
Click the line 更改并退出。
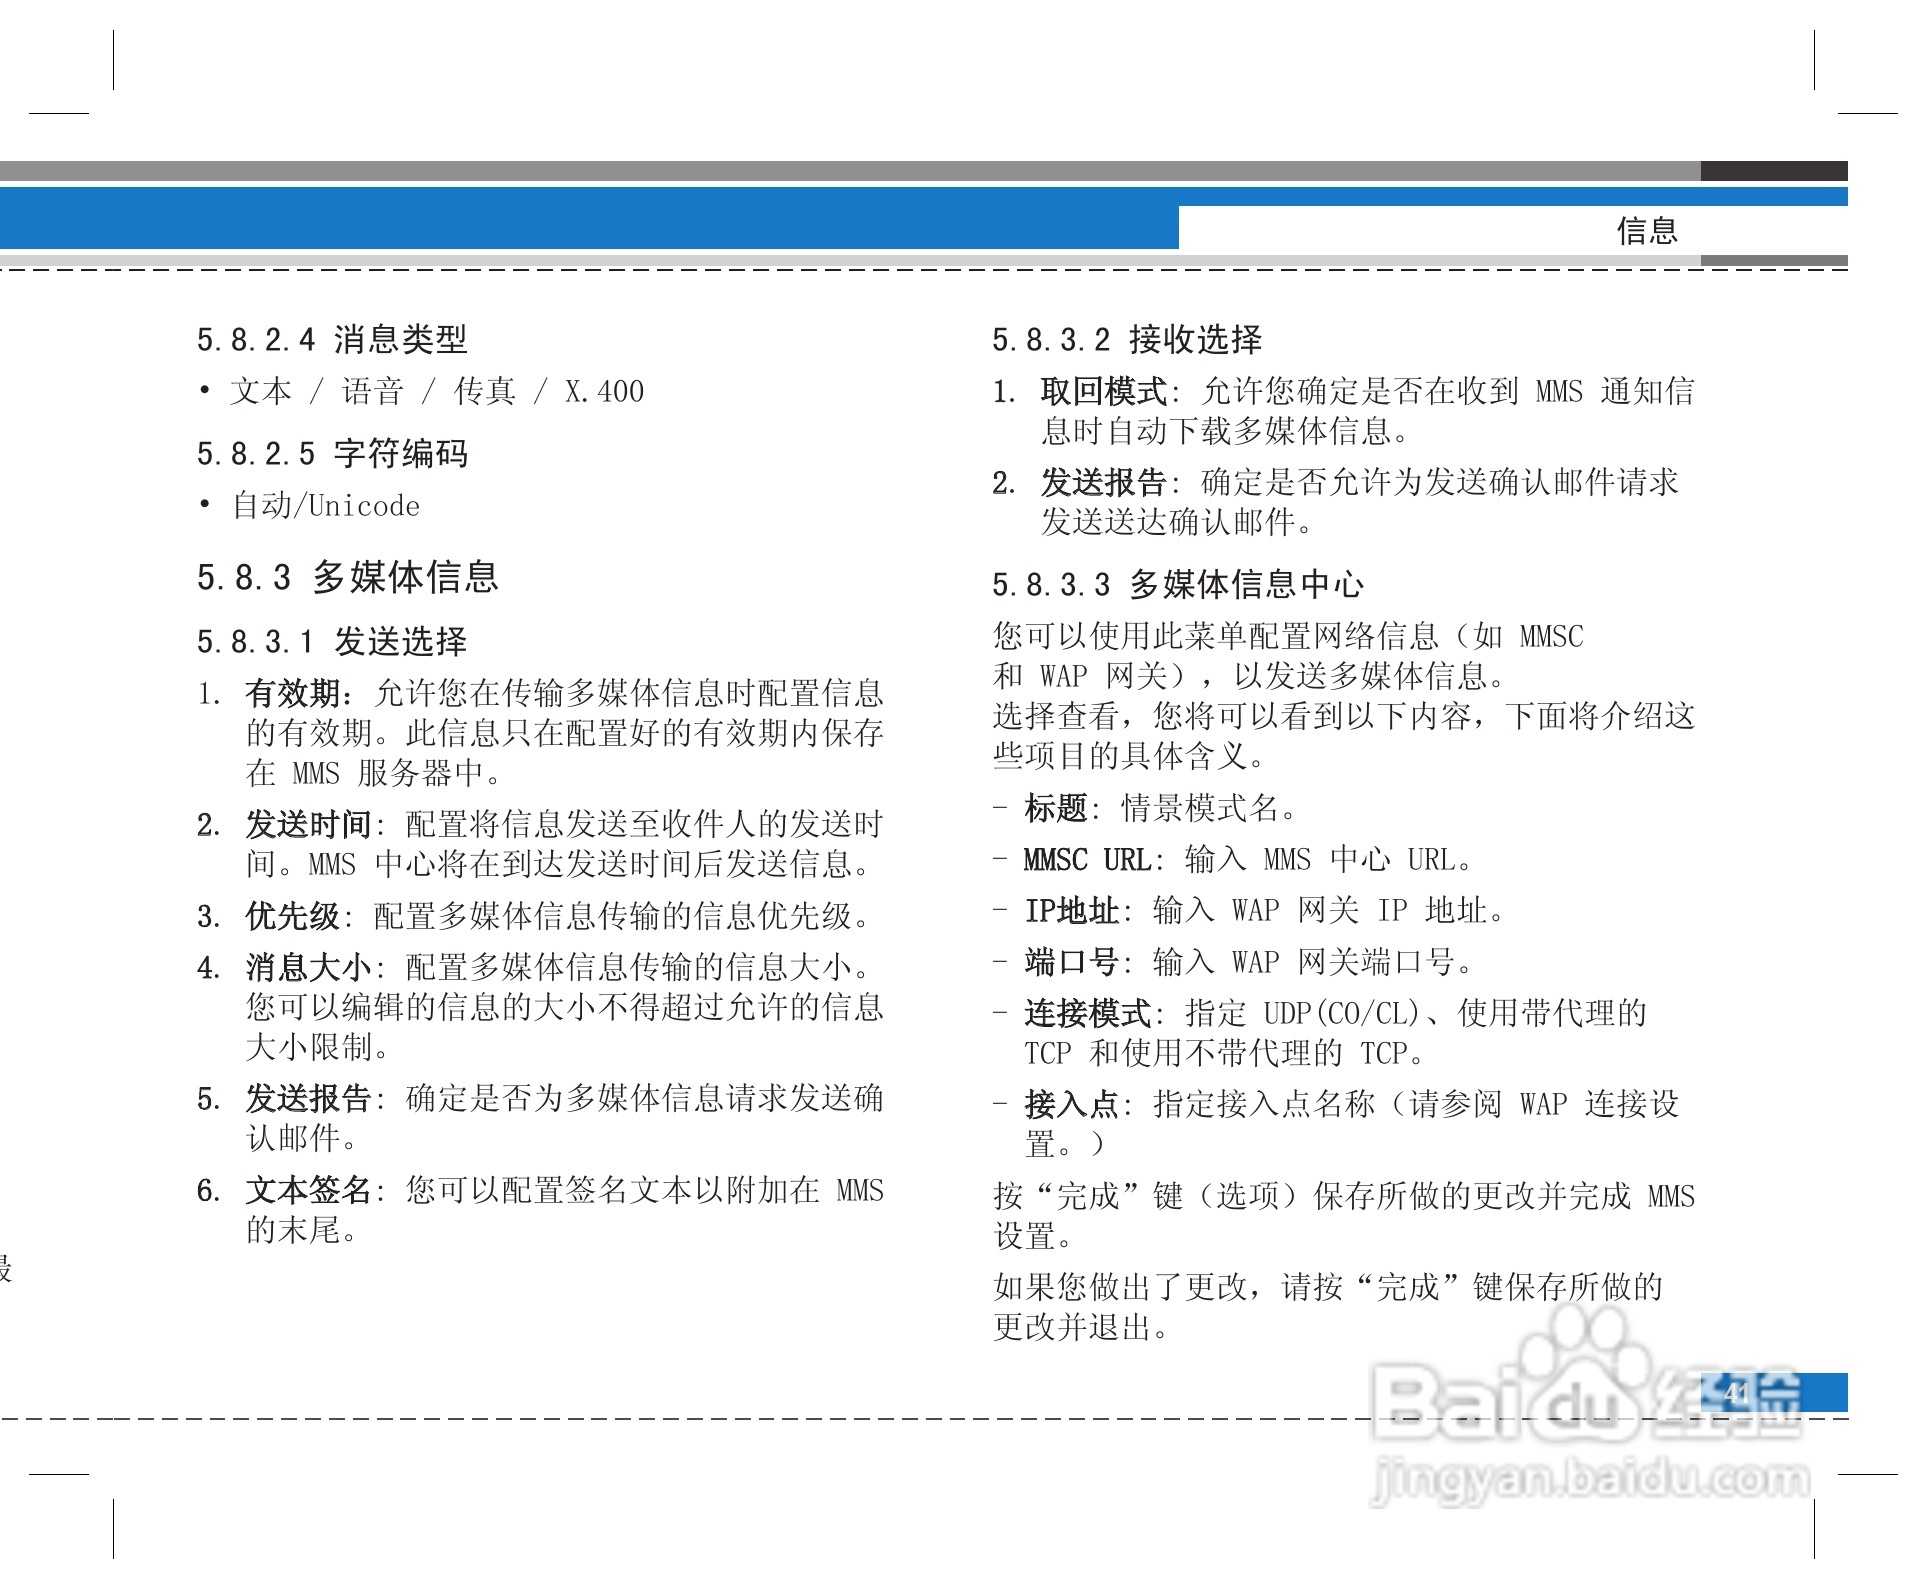[1082, 1328]
